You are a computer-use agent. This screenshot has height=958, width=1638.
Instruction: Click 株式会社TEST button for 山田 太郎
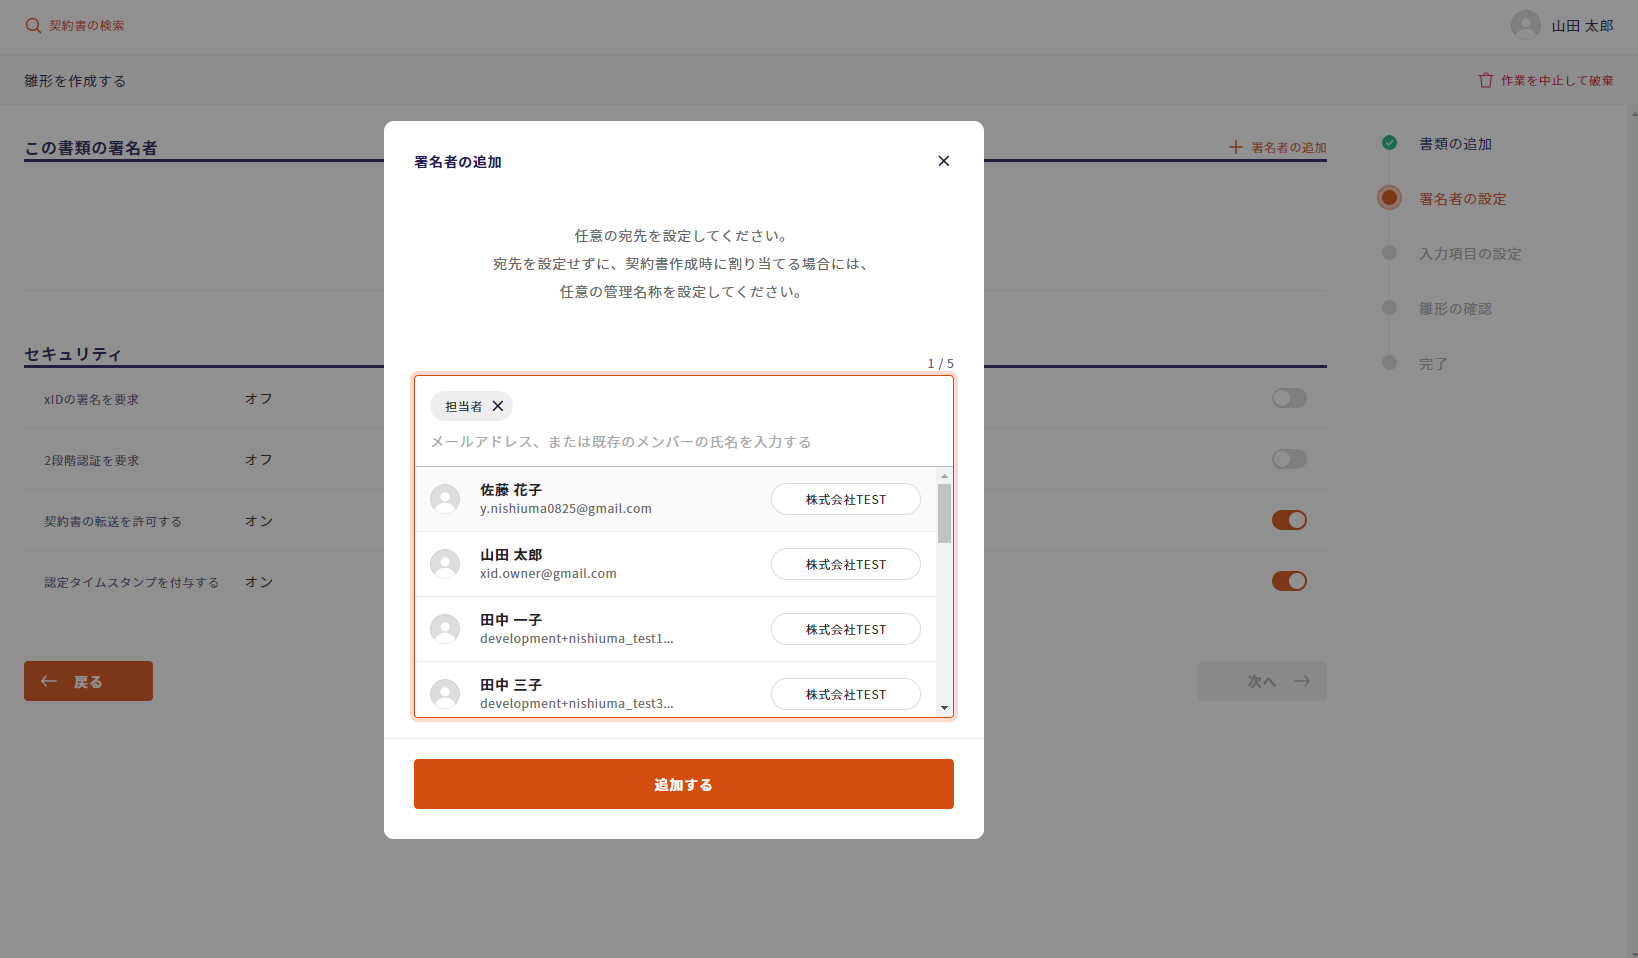845,564
